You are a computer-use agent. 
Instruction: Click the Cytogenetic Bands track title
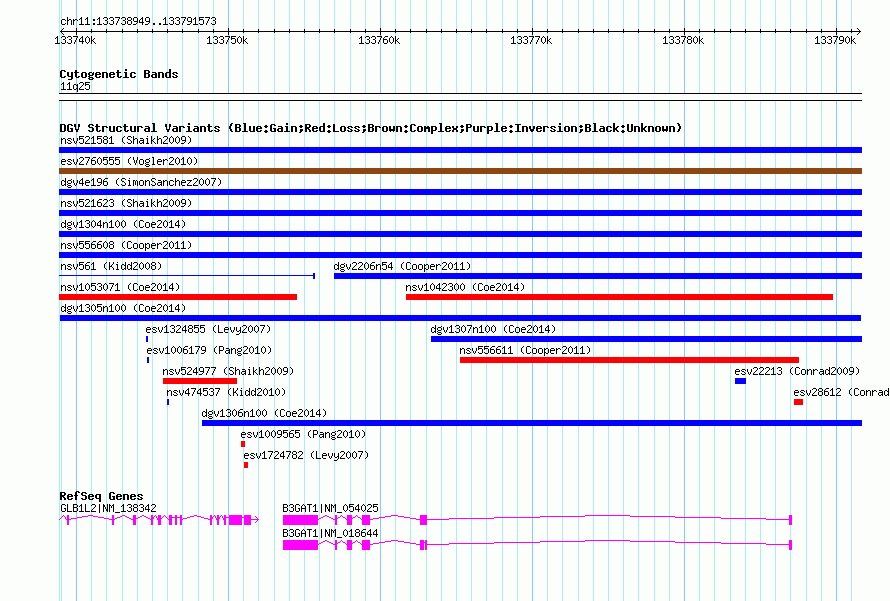tap(118, 74)
